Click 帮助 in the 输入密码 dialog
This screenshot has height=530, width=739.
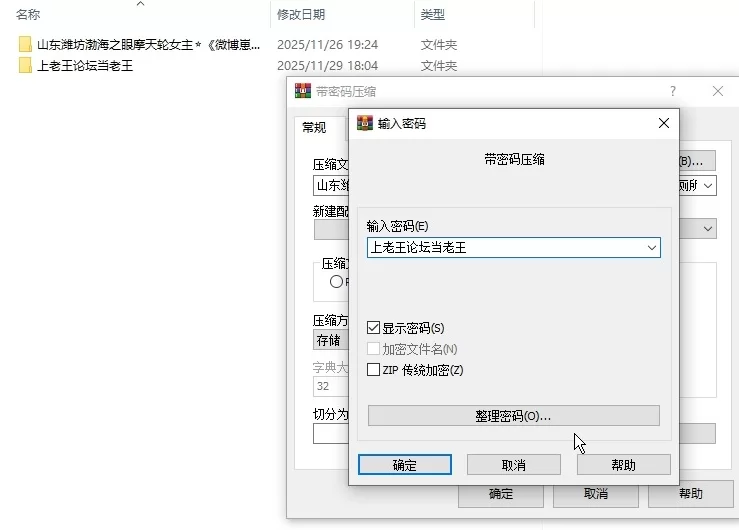pyautogui.click(x=624, y=465)
